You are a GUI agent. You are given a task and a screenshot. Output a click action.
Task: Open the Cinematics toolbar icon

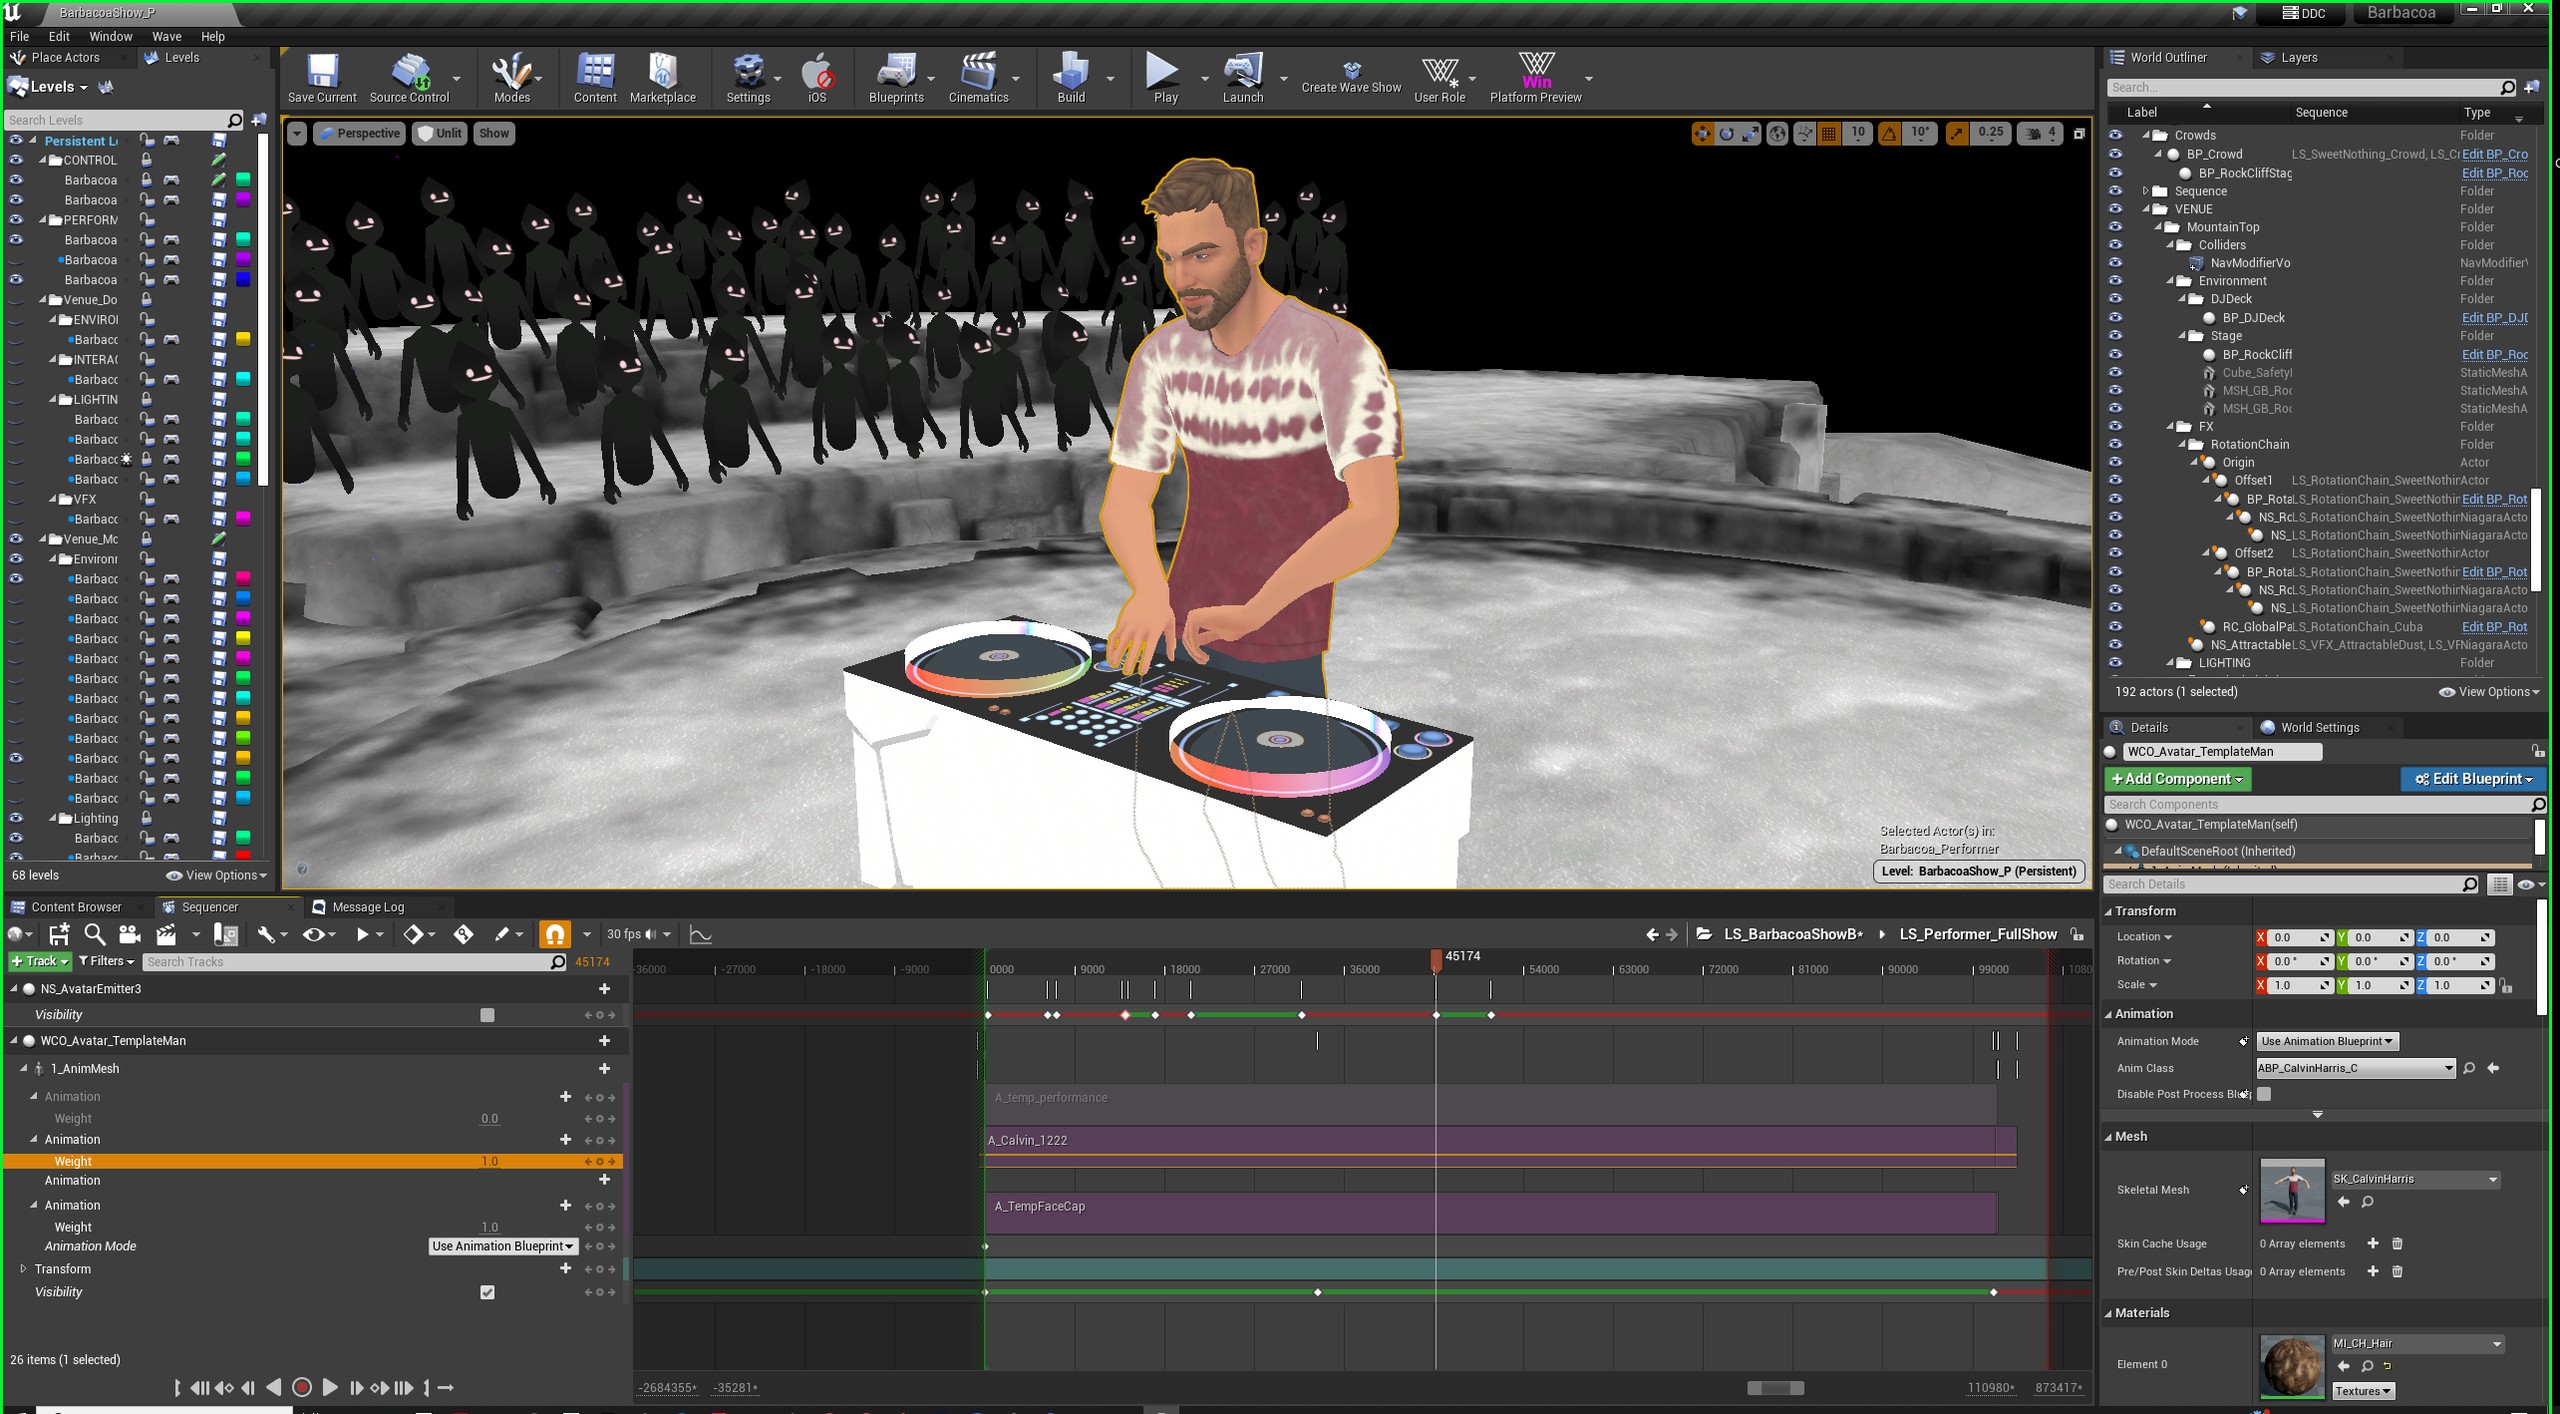point(978,78)
